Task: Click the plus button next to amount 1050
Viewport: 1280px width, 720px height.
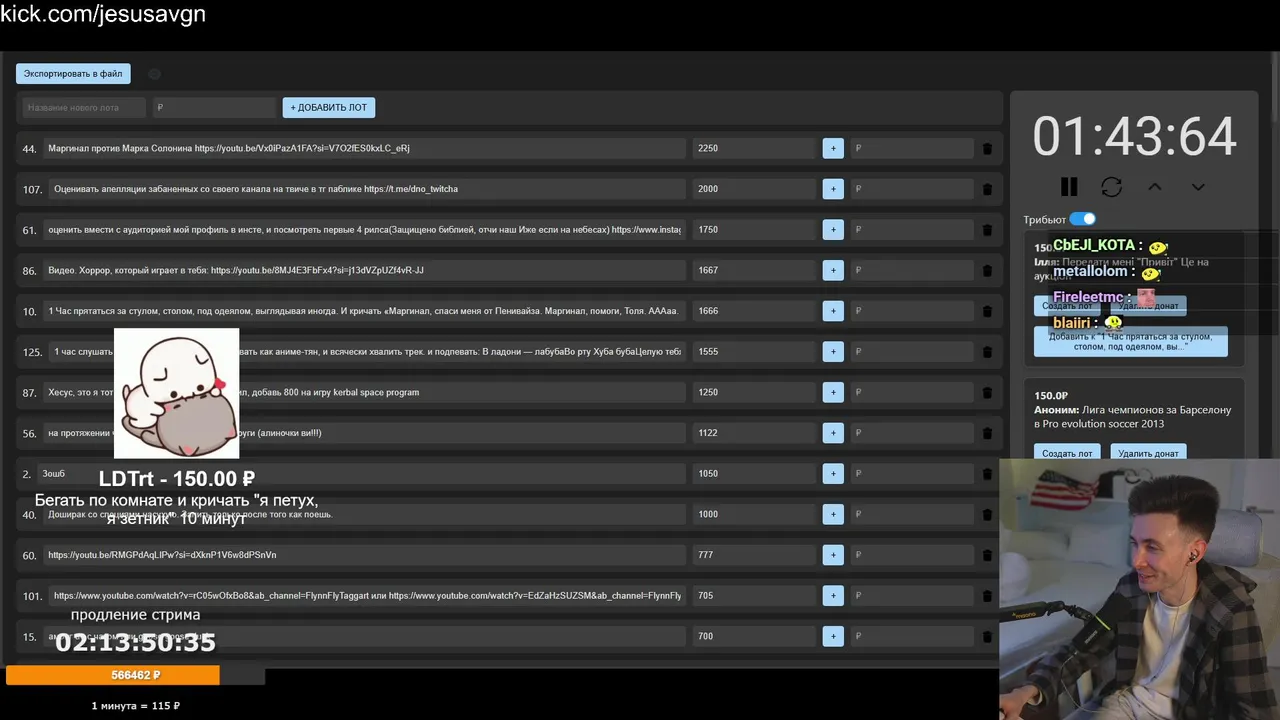Action: tap(833, 474)
